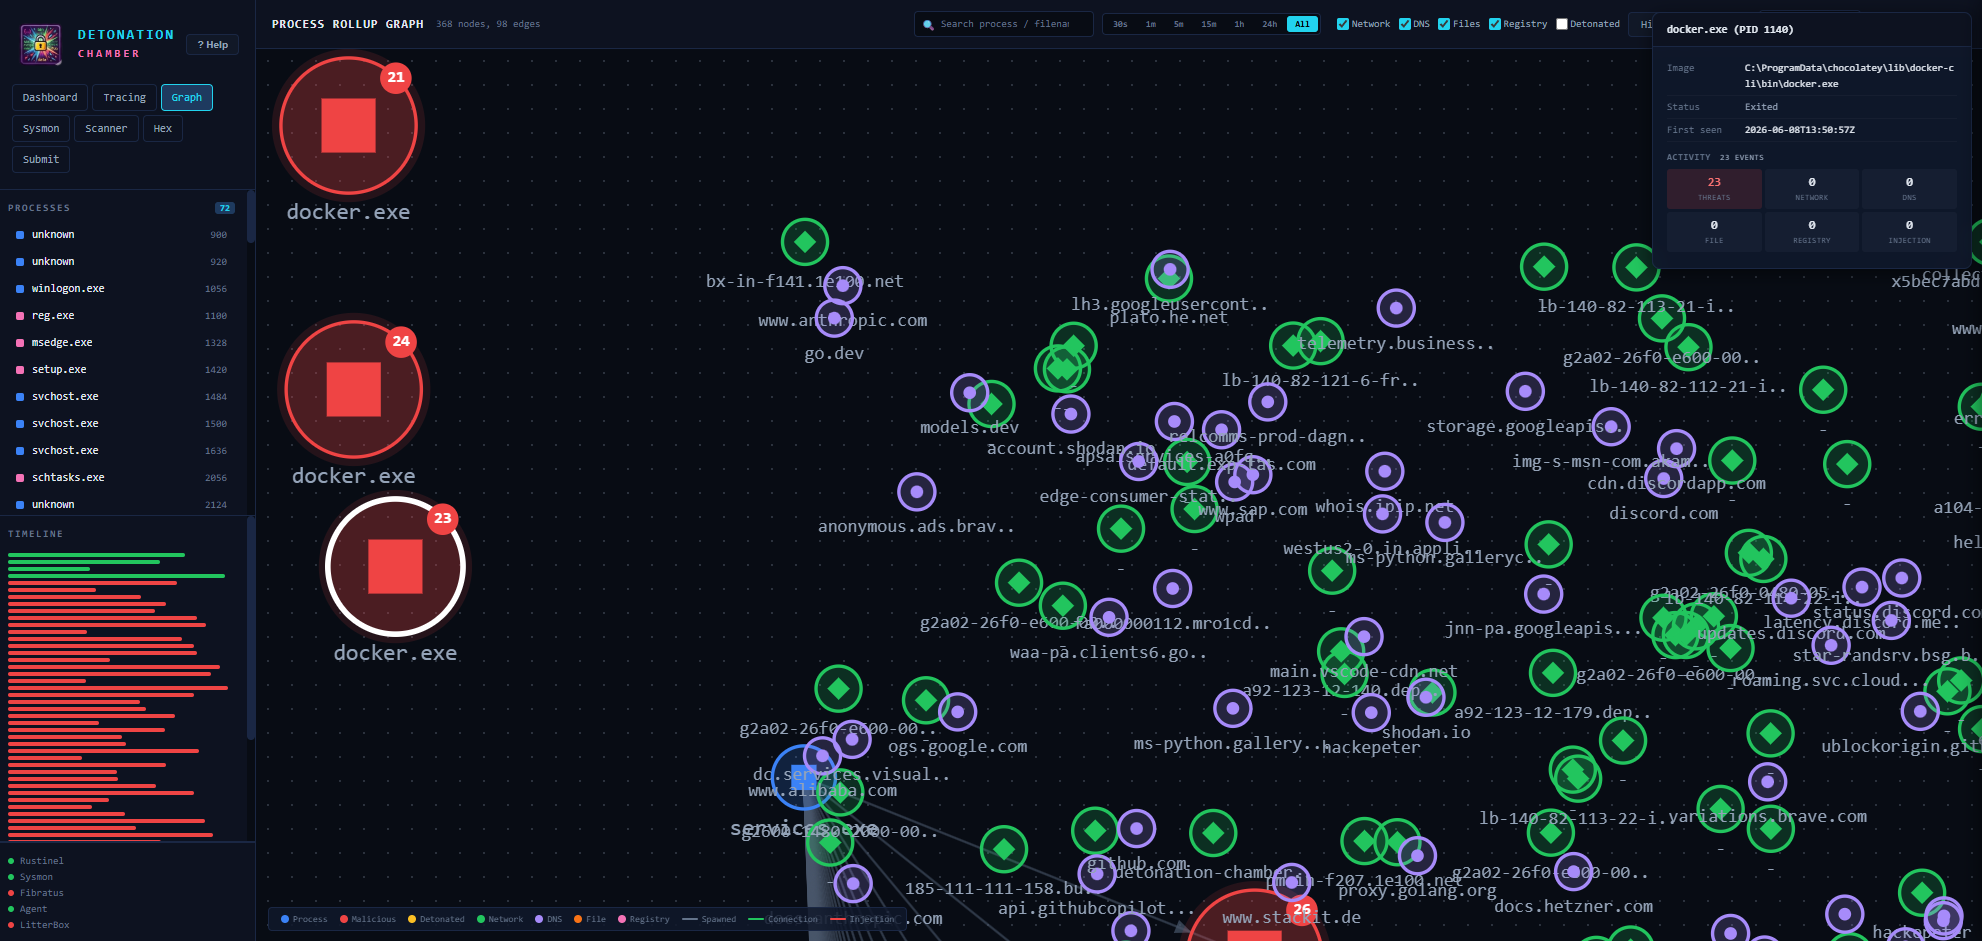Click the blue services.exe process node
Viewport: 1982px width, 941px height.
click(x=803, y=777)
